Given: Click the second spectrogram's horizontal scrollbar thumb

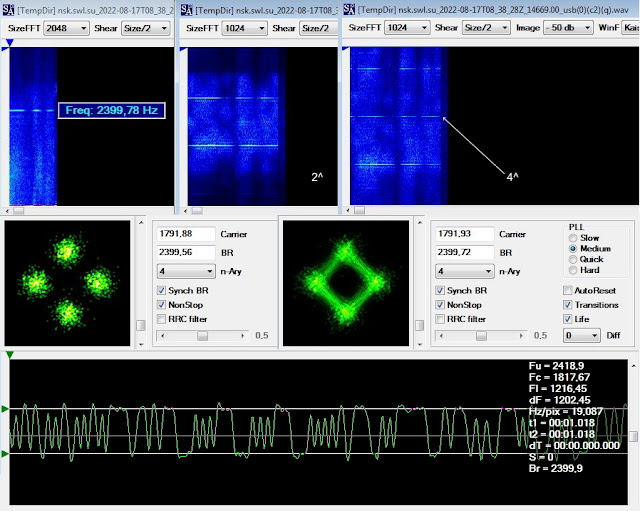Looking at the screenshot, I should click(x=197, y=211).
